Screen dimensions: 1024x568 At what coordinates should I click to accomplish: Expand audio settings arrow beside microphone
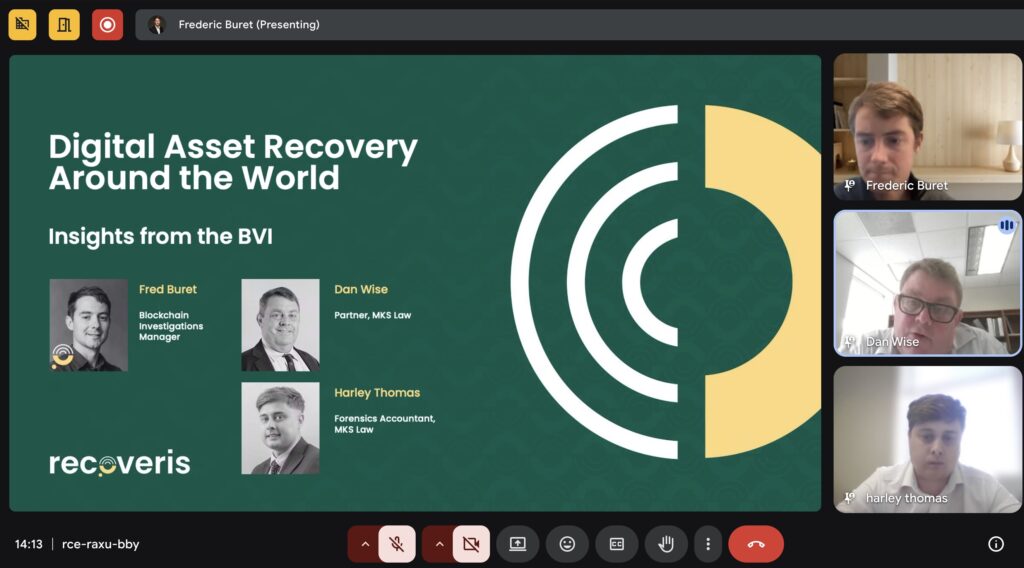point(364,544)
